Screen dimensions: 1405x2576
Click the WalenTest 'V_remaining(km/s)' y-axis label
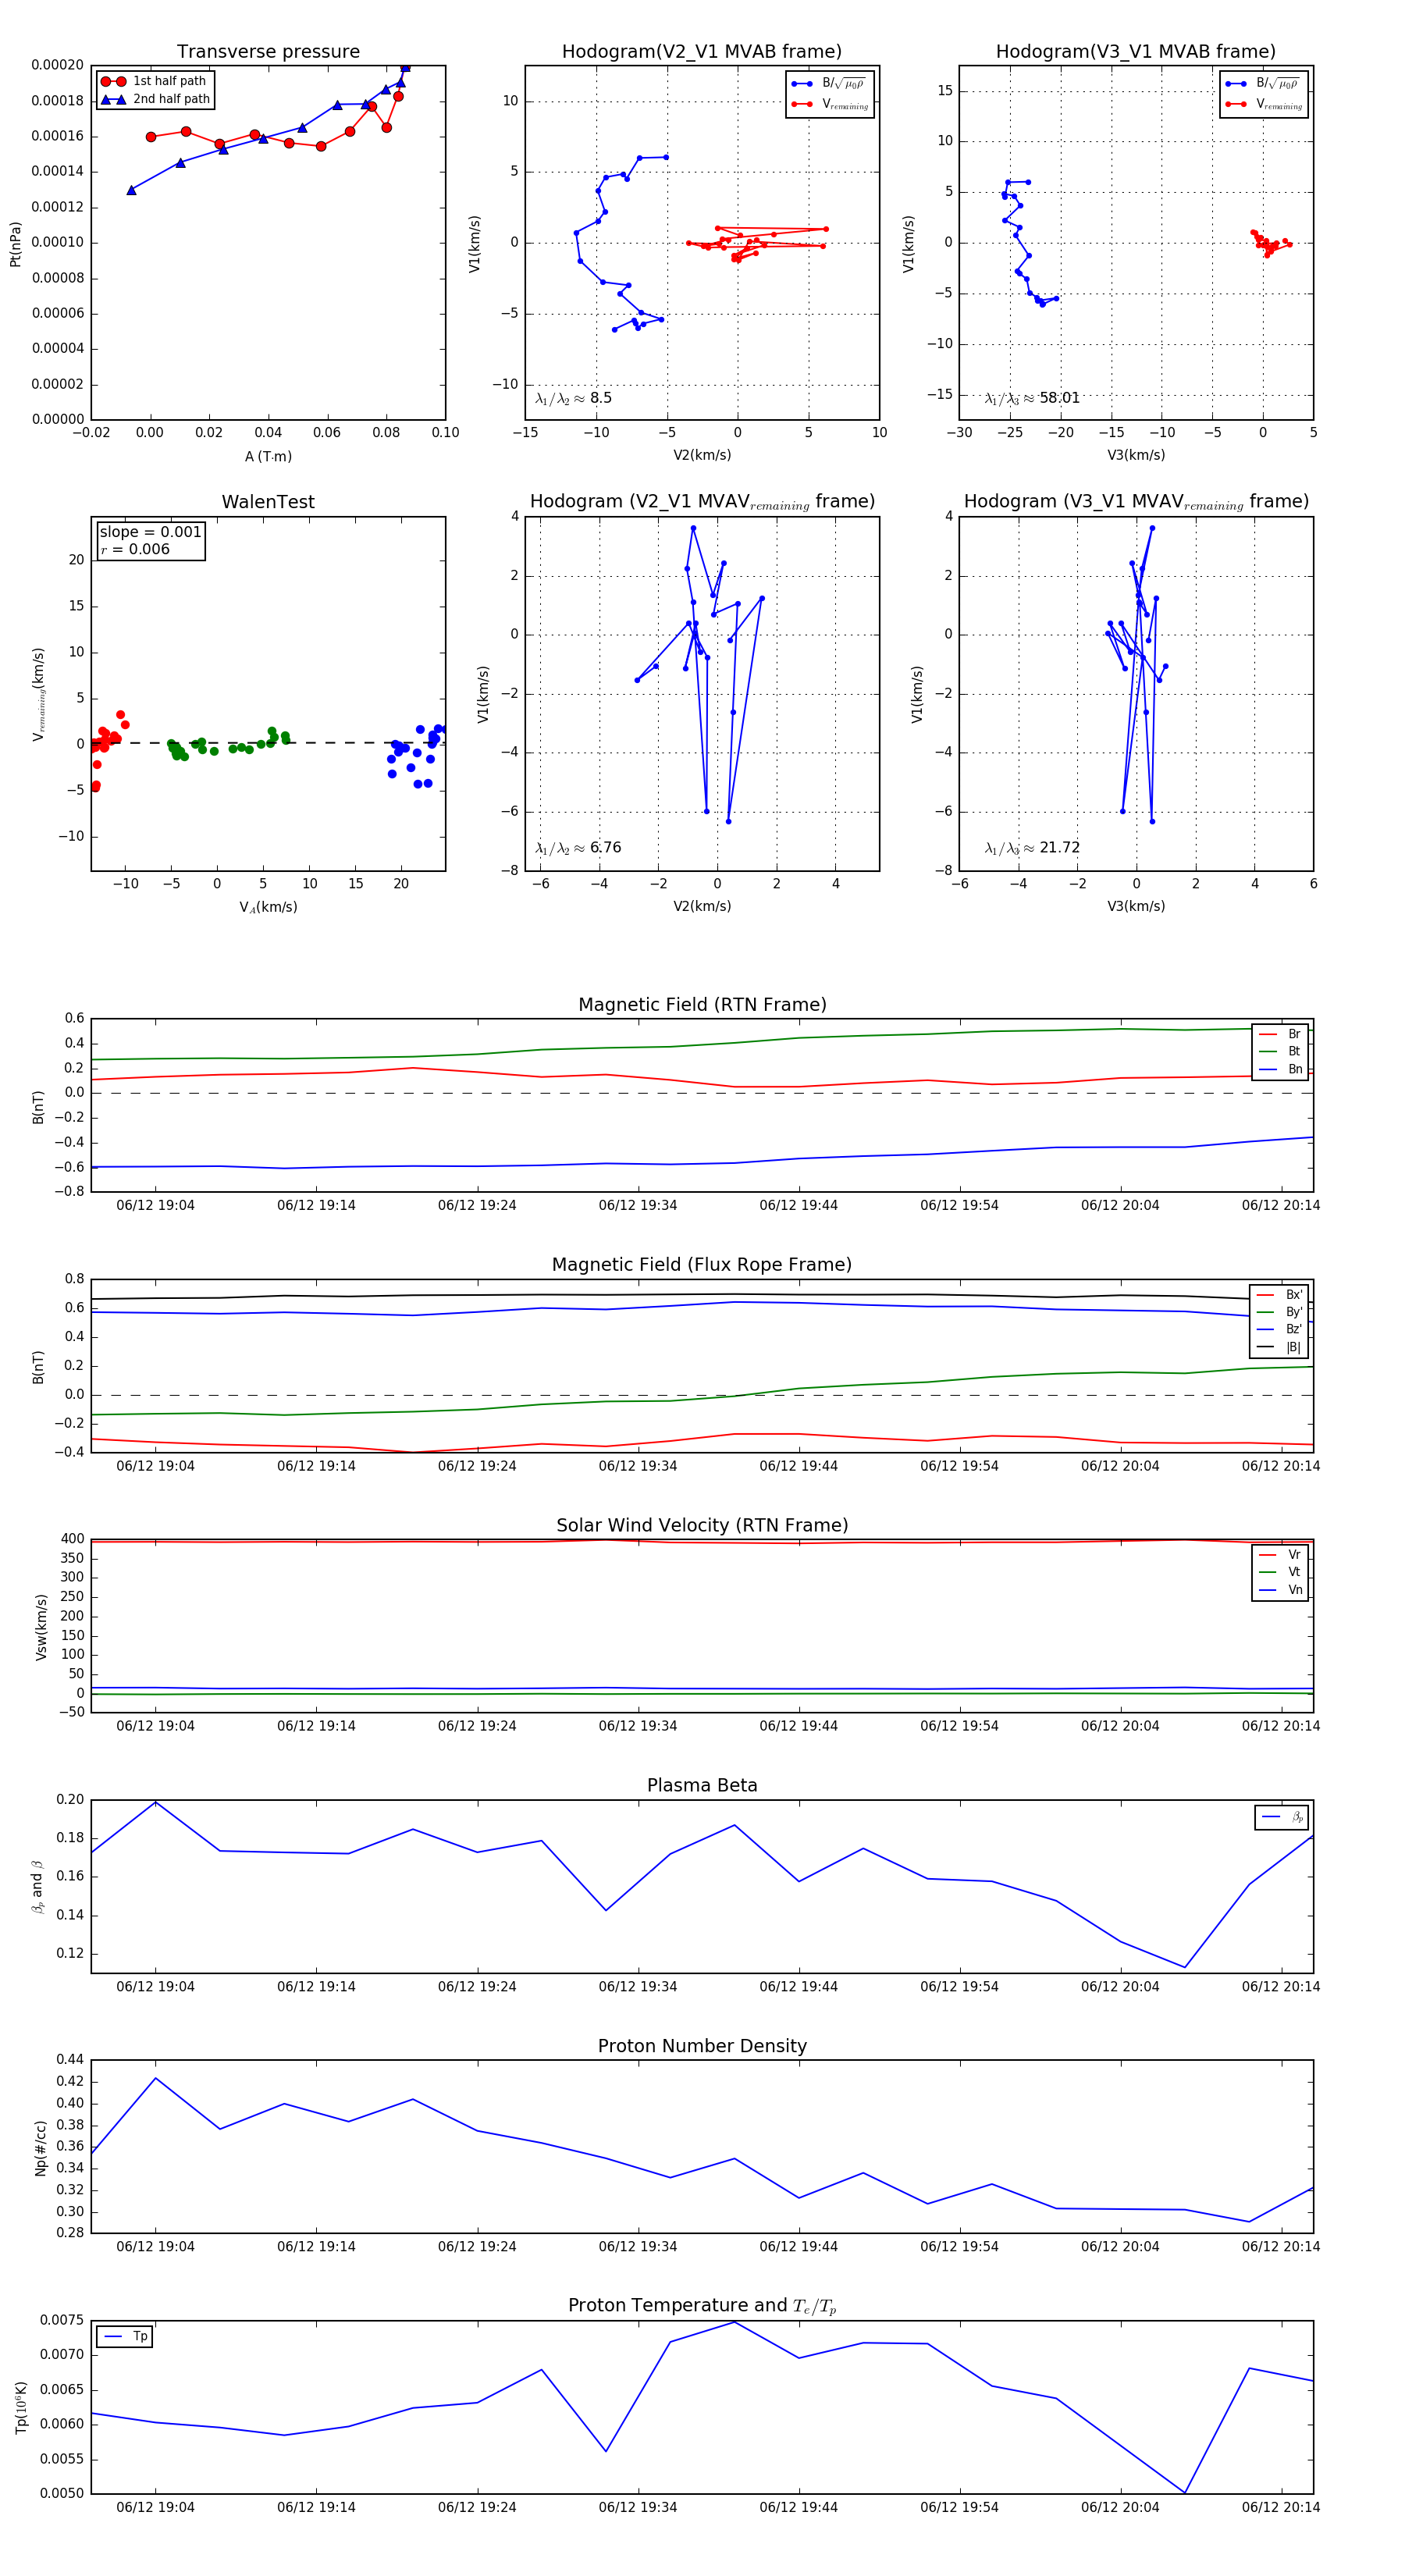39,694
